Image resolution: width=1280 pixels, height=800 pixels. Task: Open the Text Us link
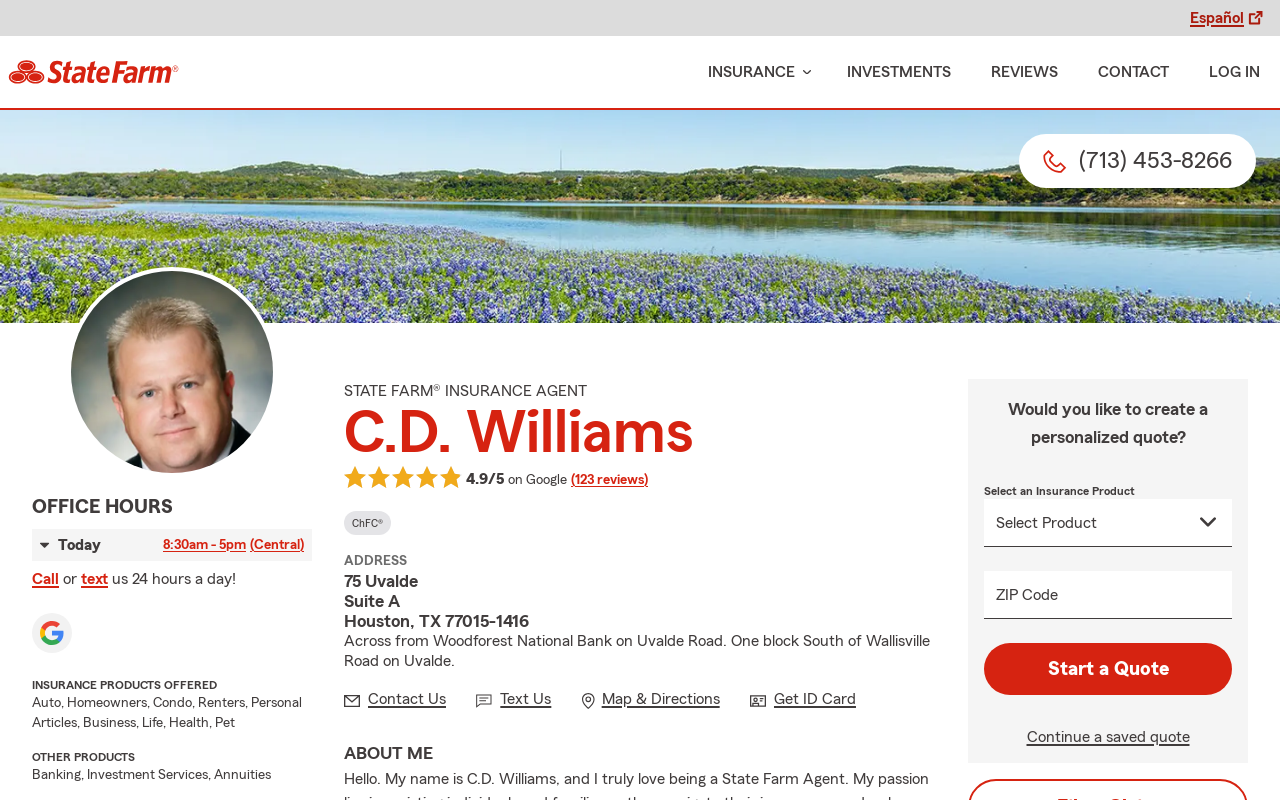pyautogui.click(x=525, y=699)
